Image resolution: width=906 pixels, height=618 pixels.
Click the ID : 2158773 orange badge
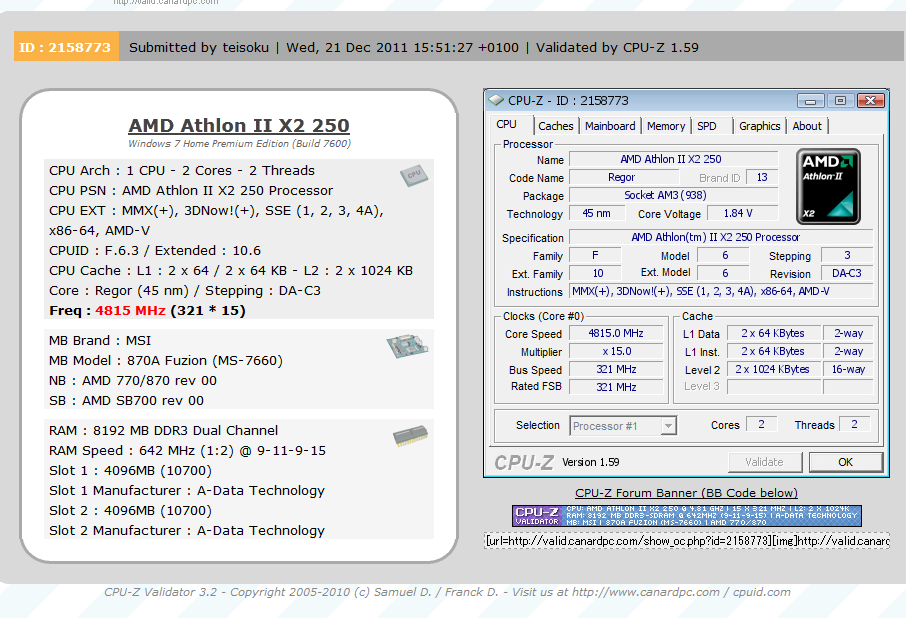(66, 47)
